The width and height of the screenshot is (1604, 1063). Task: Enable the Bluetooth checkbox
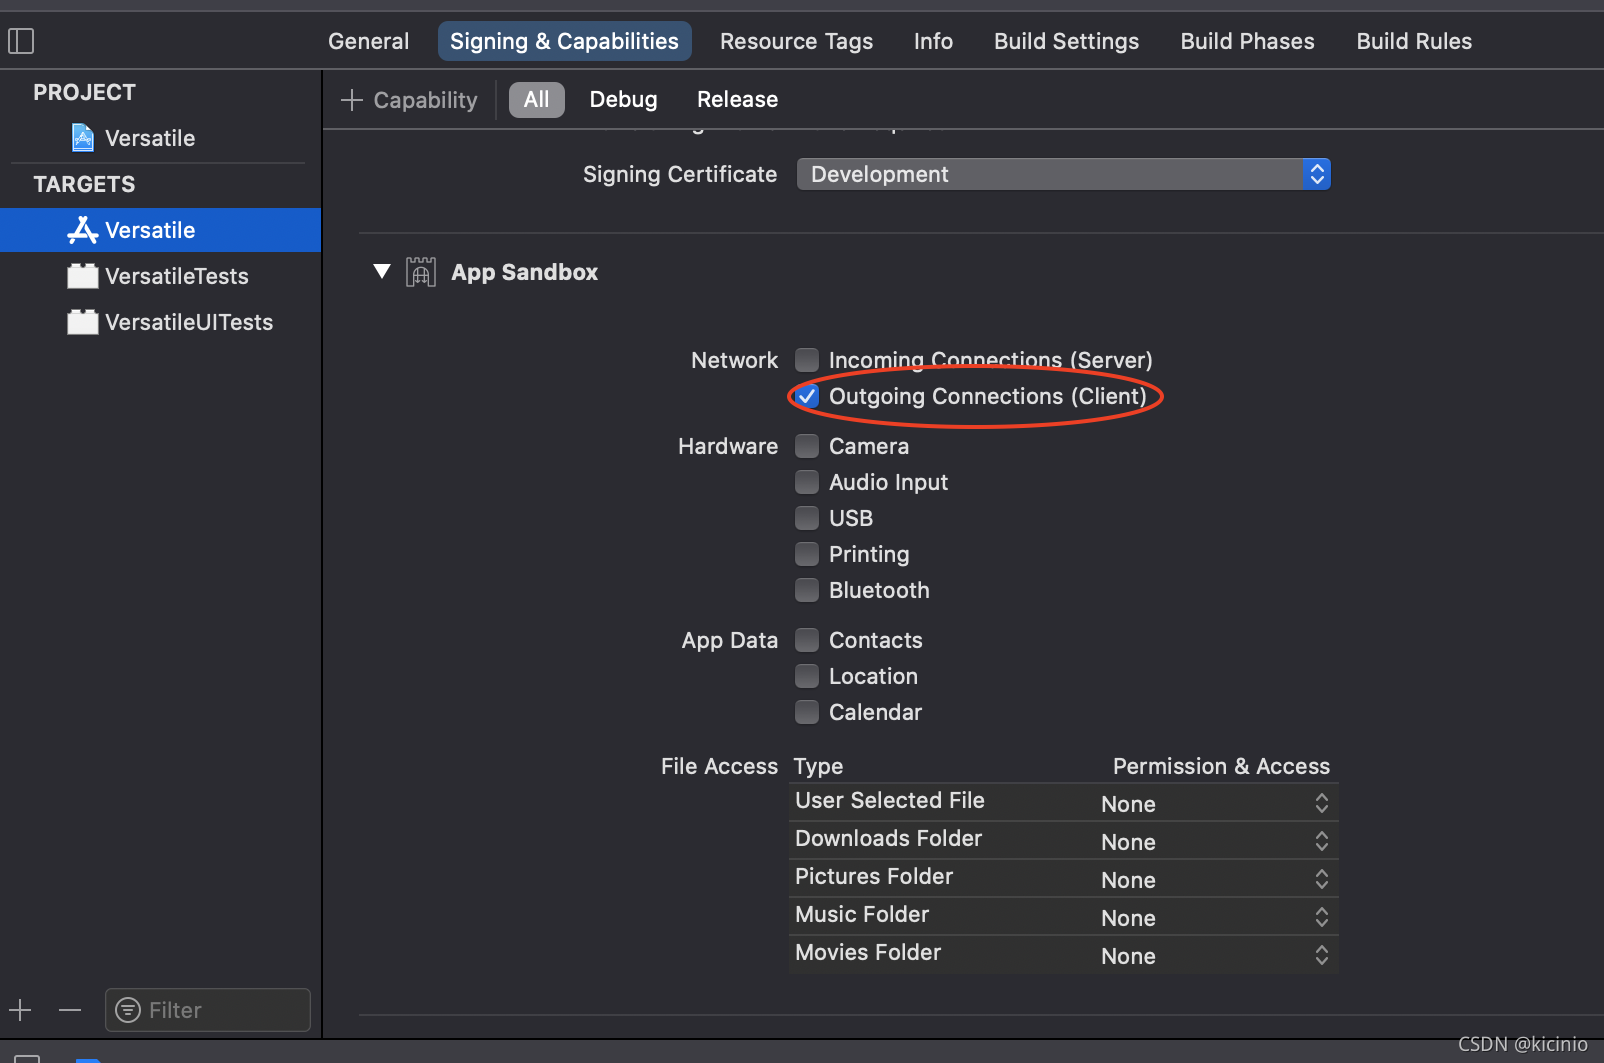coord(807,590)
